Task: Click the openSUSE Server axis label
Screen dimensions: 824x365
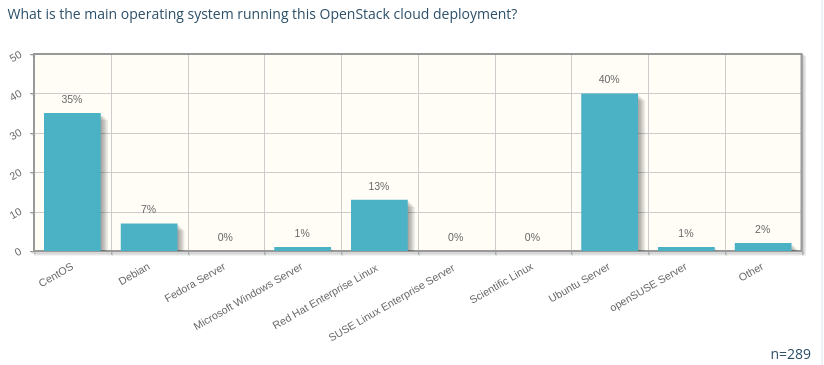Action: [648, 287]
